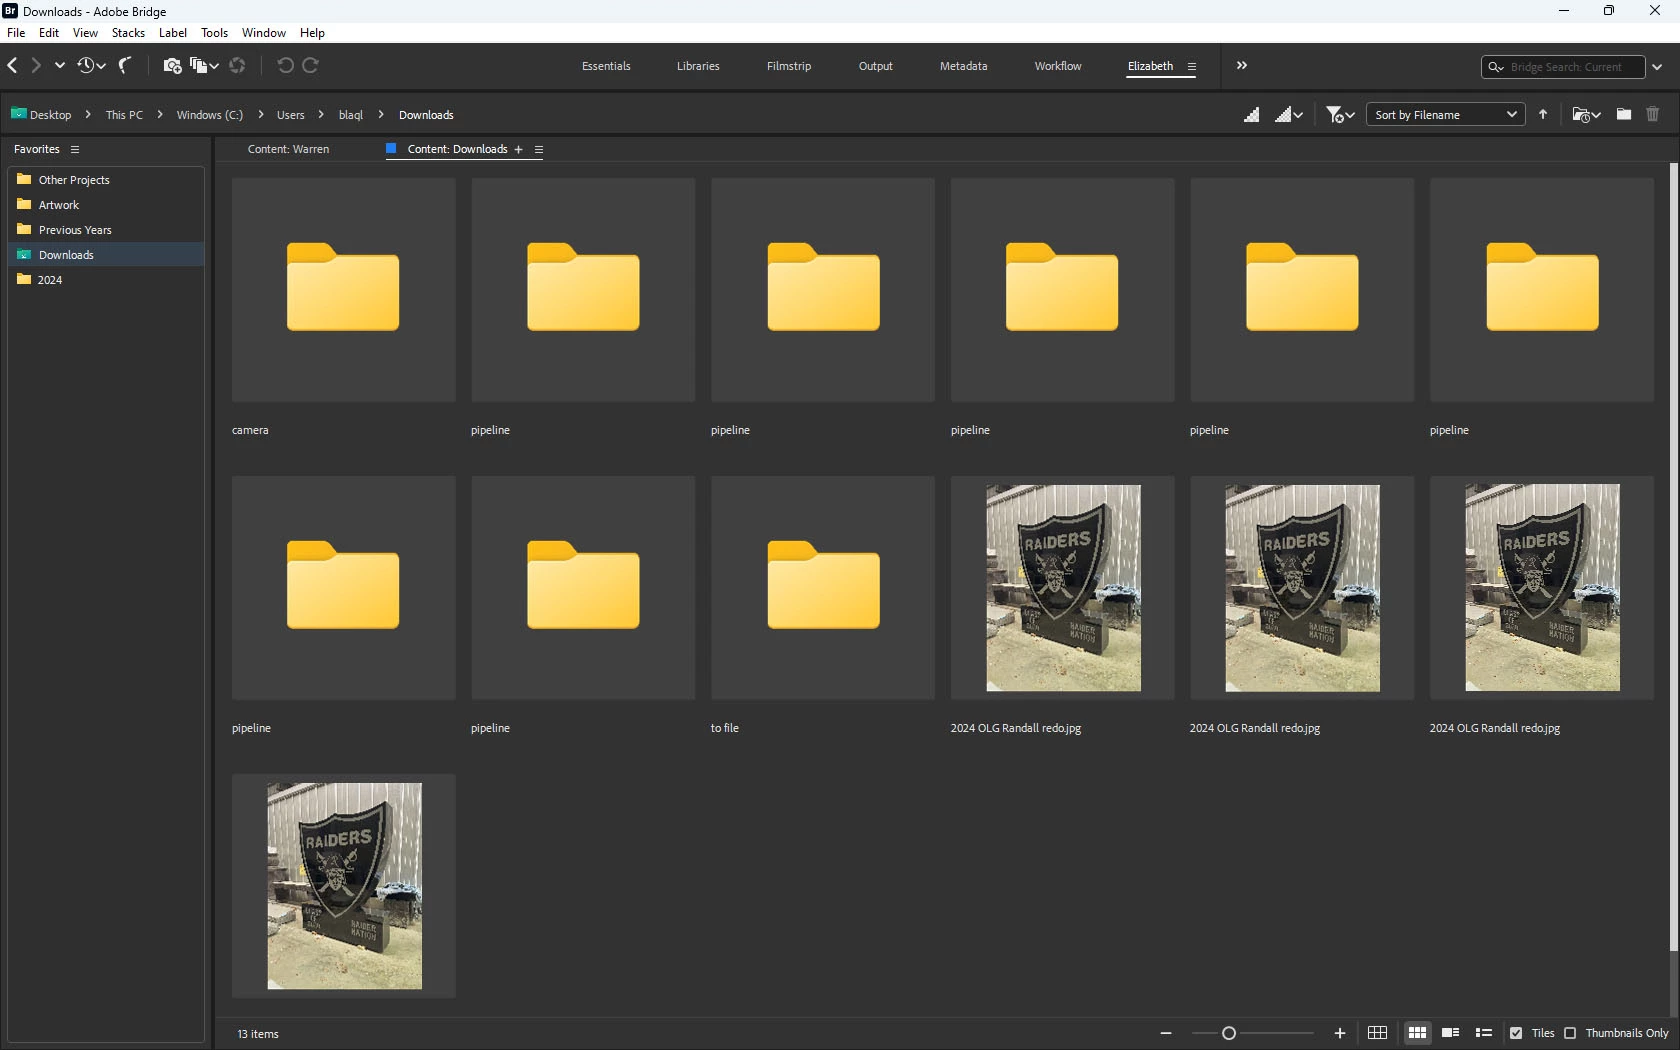The width and height of the screenshot is (1680, 1050).
Task: Add a new content tab with plus
Action: point(518,150)
